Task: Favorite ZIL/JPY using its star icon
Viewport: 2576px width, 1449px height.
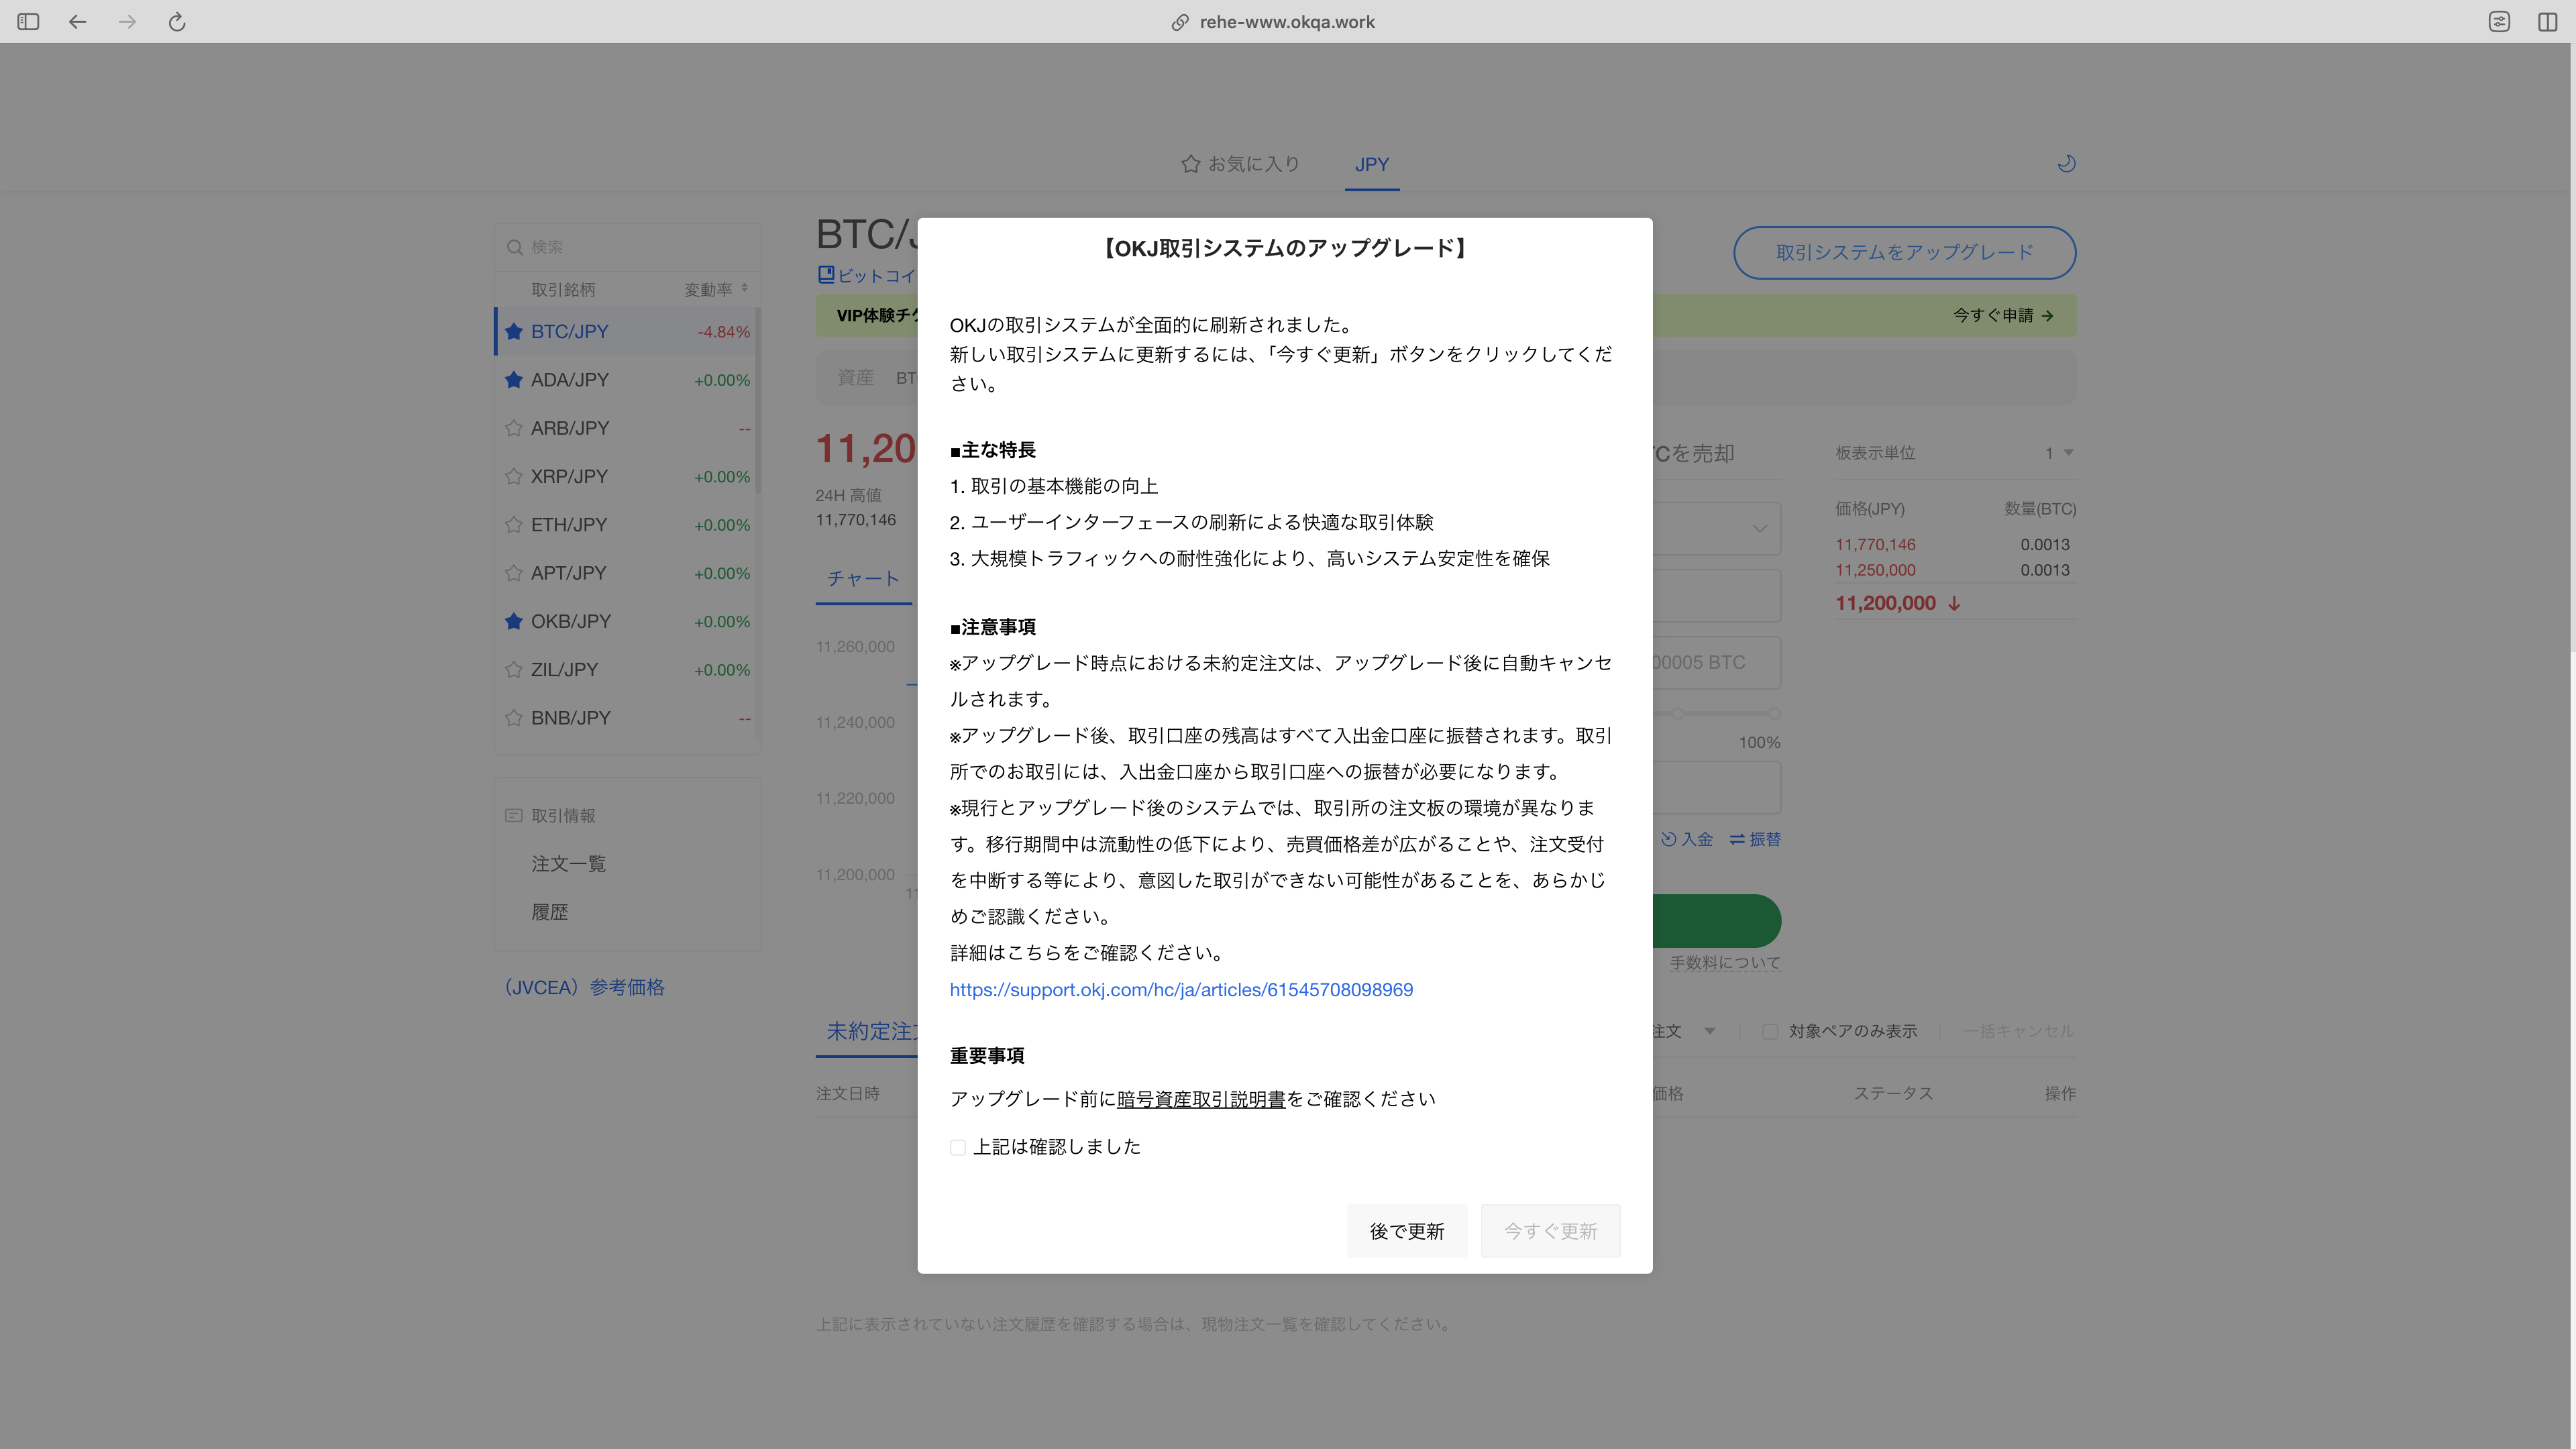Action: tap(514, 669)
